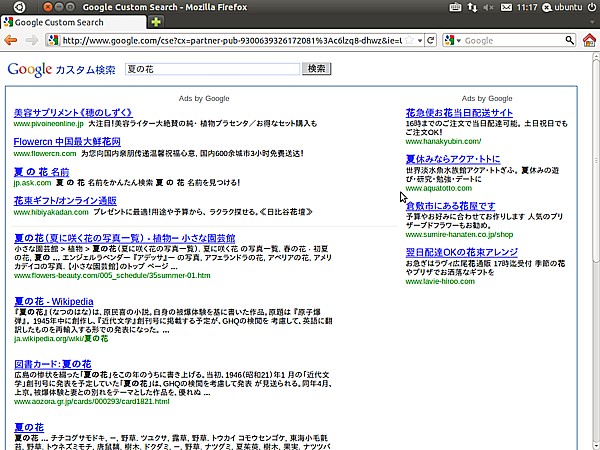Click the address bar URL field
600x450 pixels.
232,40
